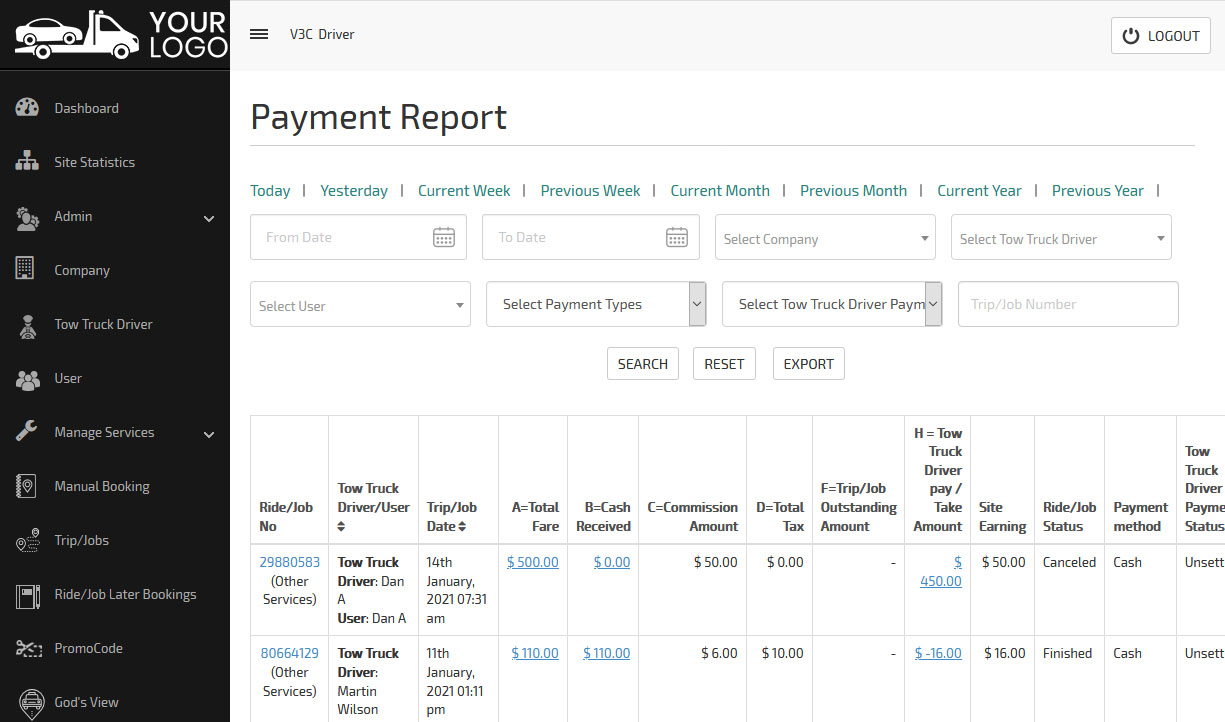Sort by Trip/Job Date column arrows
The width and height of the screenshot is (1225, 722).
click(462, 527)
